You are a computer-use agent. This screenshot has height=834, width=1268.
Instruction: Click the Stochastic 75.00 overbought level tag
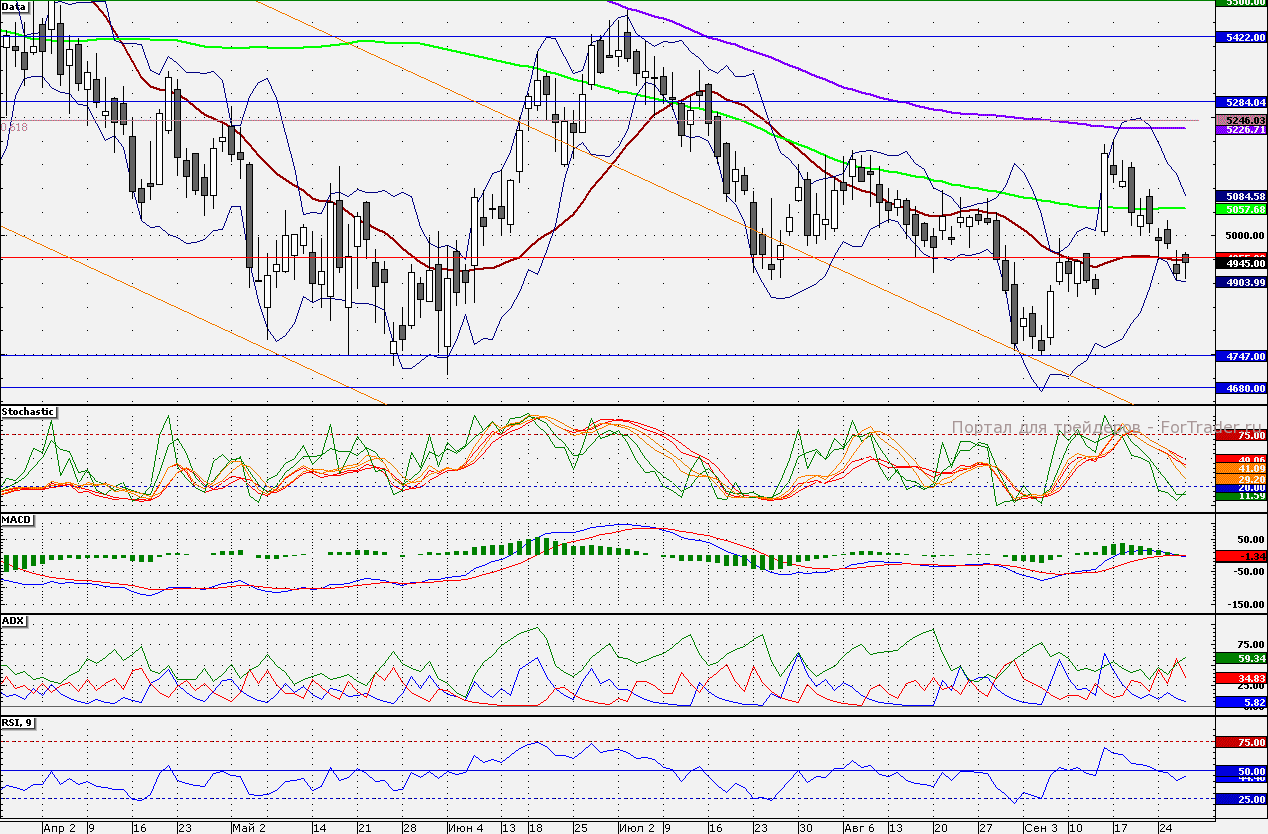click(x=1240, y=435)
